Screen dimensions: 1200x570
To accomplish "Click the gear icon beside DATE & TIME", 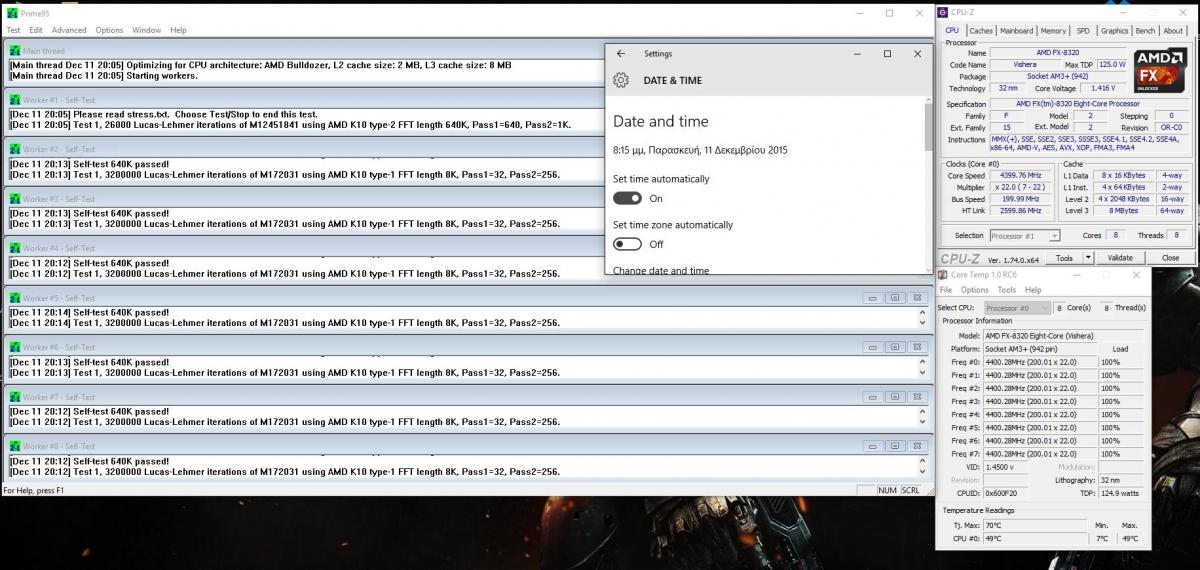I will (621, 80).
